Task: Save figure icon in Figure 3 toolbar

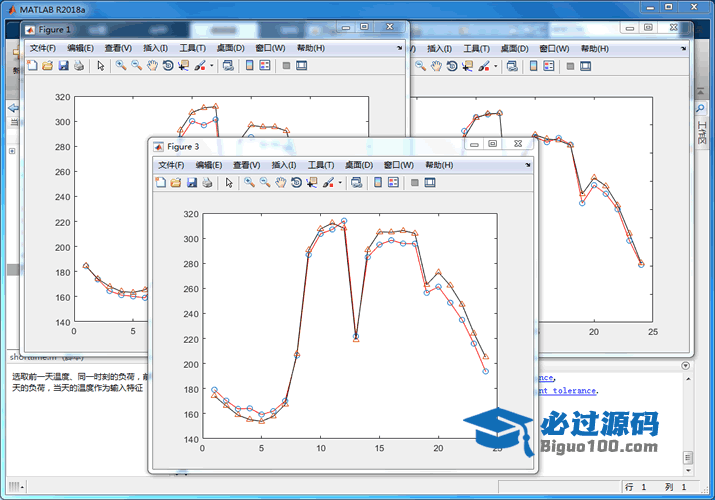Action: tap(192, 183)
